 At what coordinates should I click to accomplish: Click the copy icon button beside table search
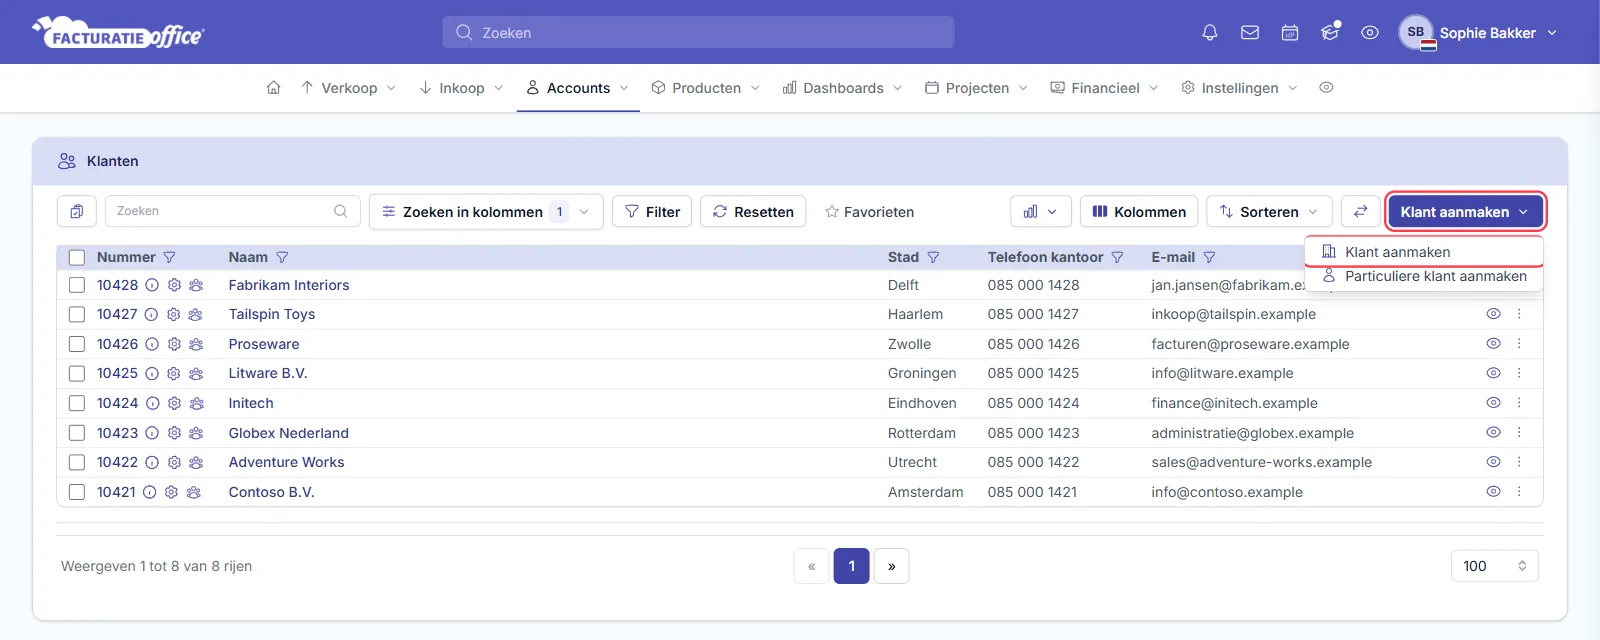[77, 211]
